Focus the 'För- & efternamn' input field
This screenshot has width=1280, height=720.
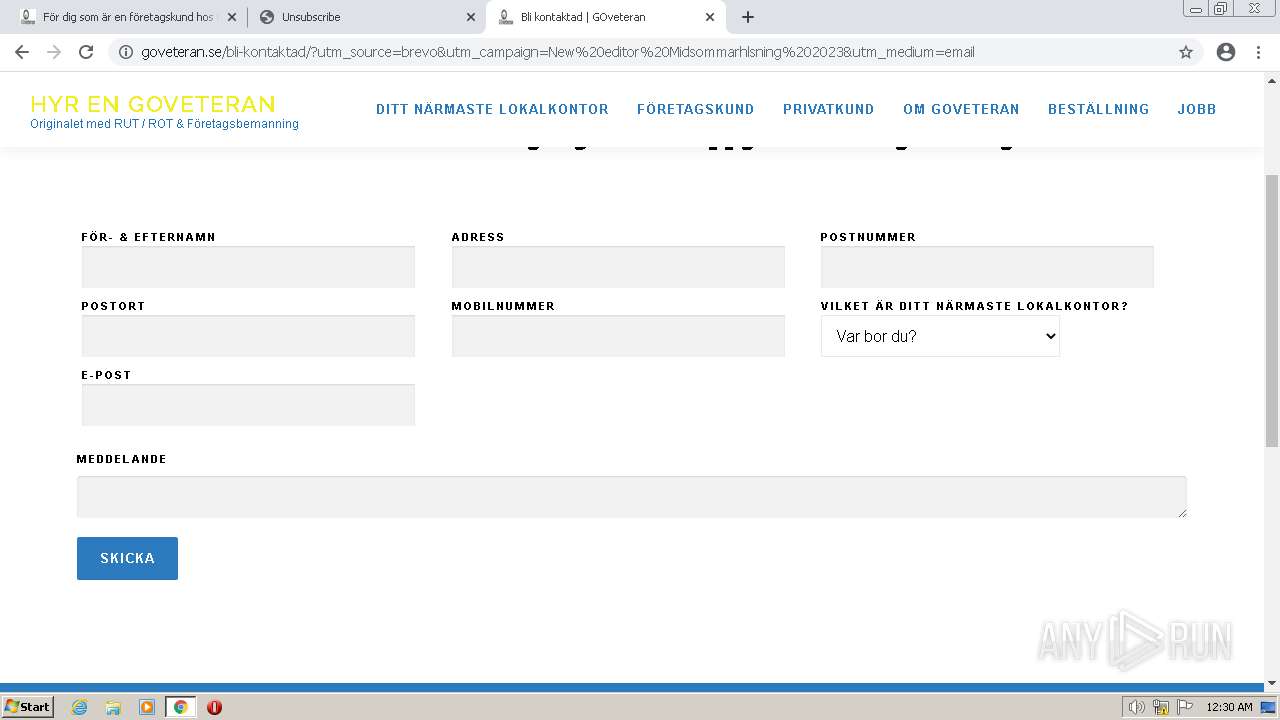[x=248, y=267]
